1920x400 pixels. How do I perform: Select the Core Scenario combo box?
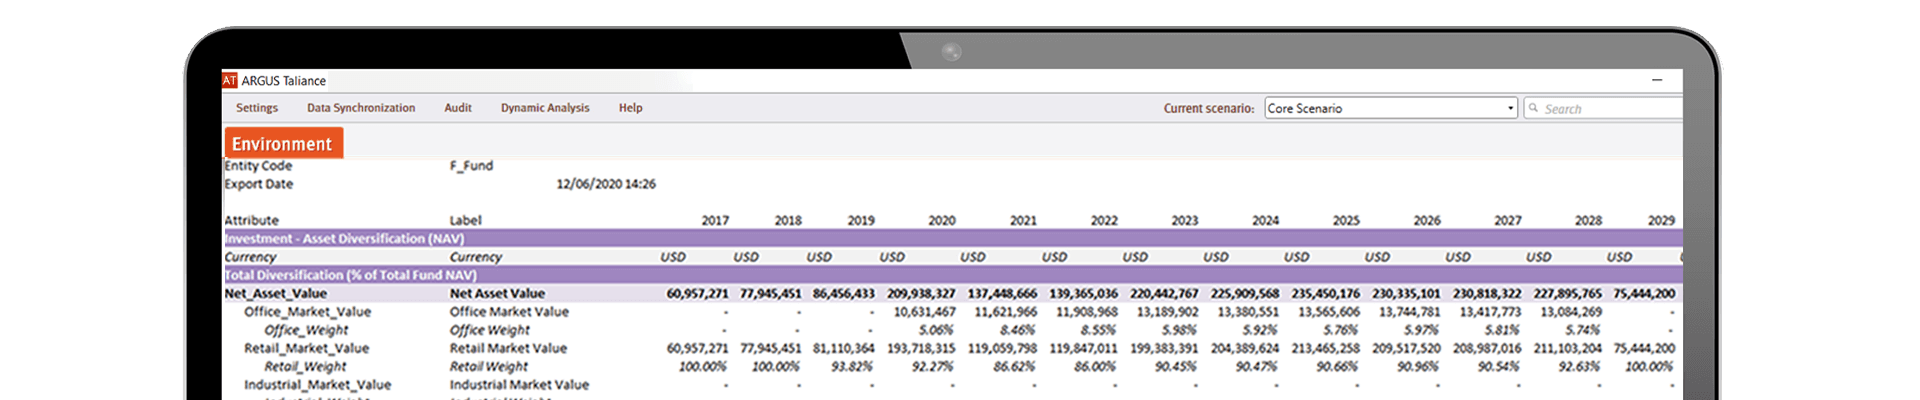1384,108
